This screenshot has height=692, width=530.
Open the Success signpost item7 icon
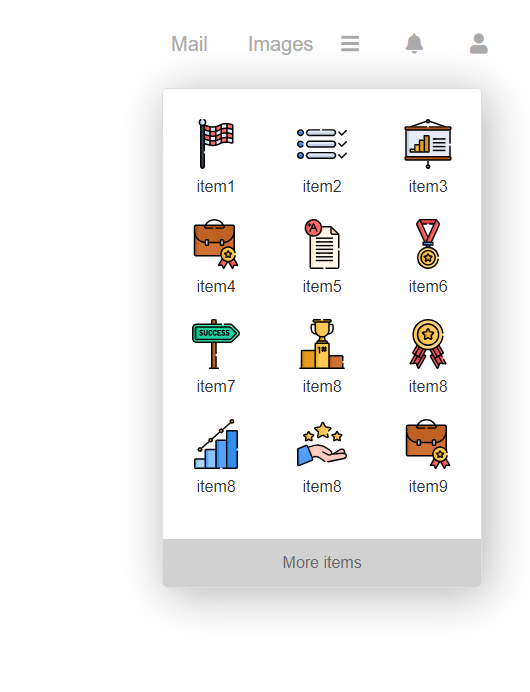pos(216,344)
